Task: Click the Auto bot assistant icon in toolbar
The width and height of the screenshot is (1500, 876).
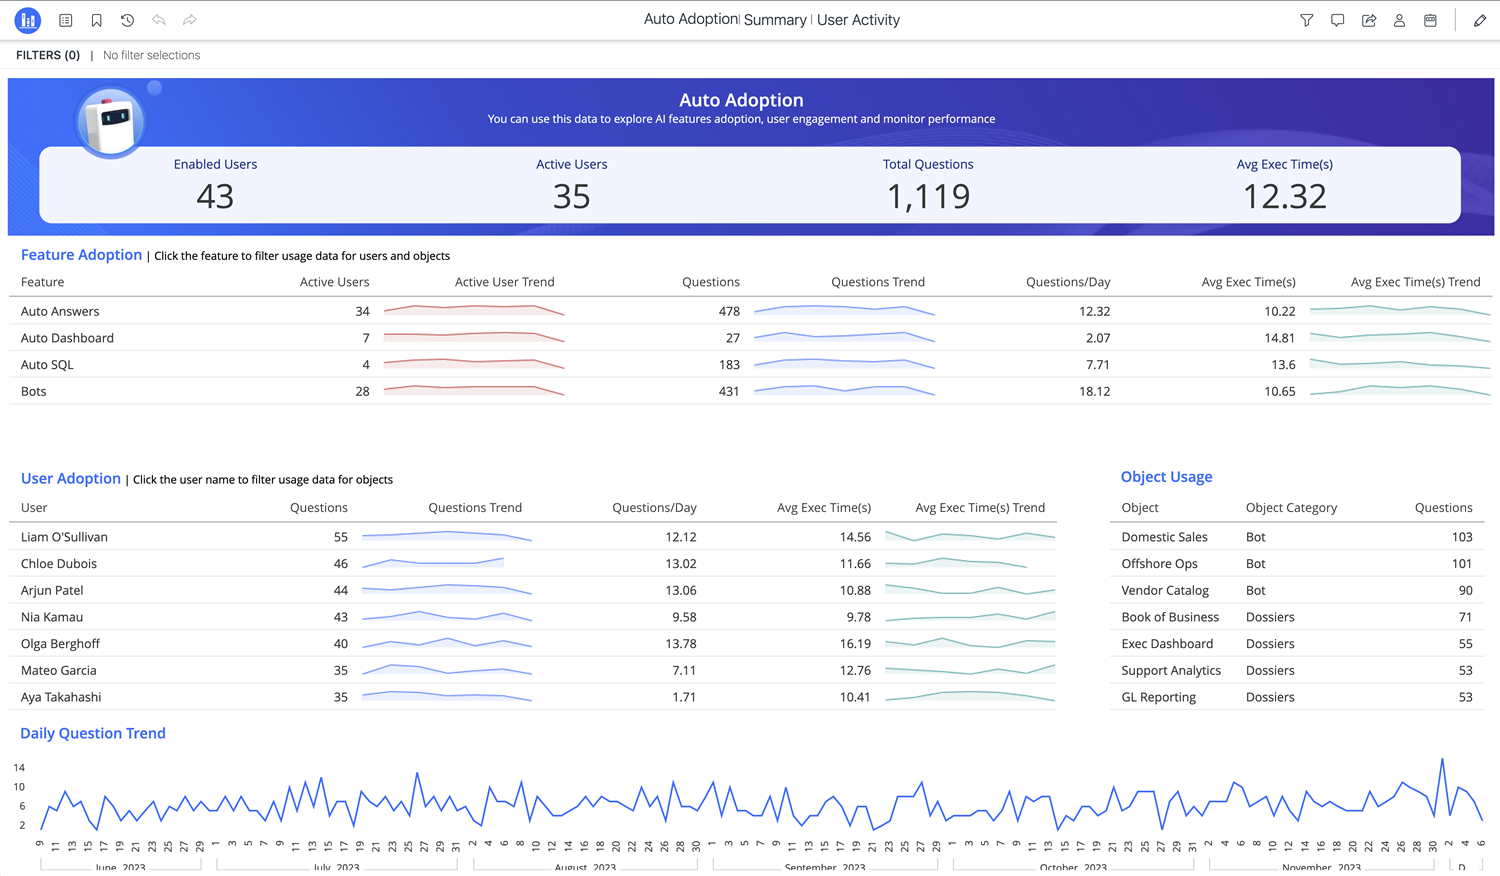Action: [1430, 20]
